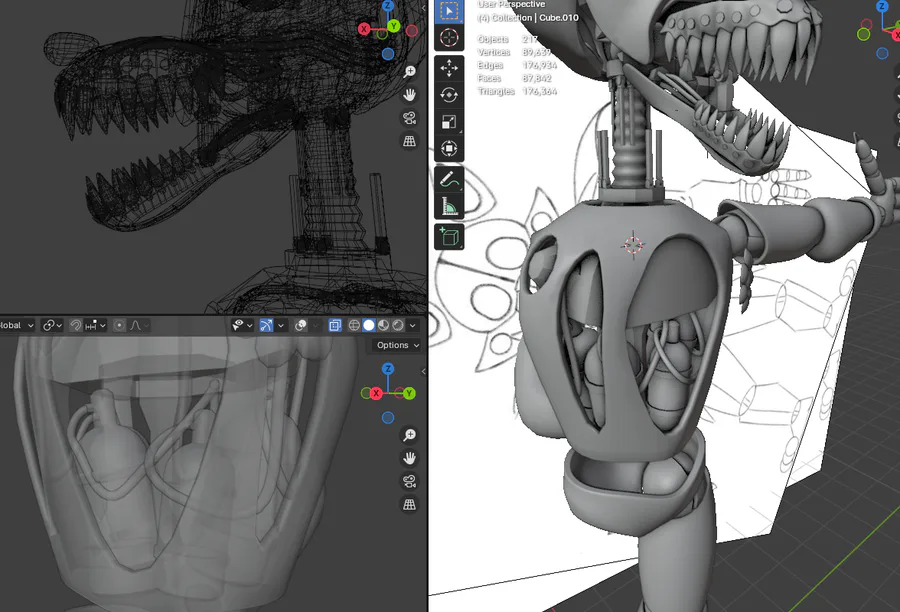Click red X axis on wireframe viewport gizmo
The height and width of the screenshot is (612, 900).
pos(364,29)
